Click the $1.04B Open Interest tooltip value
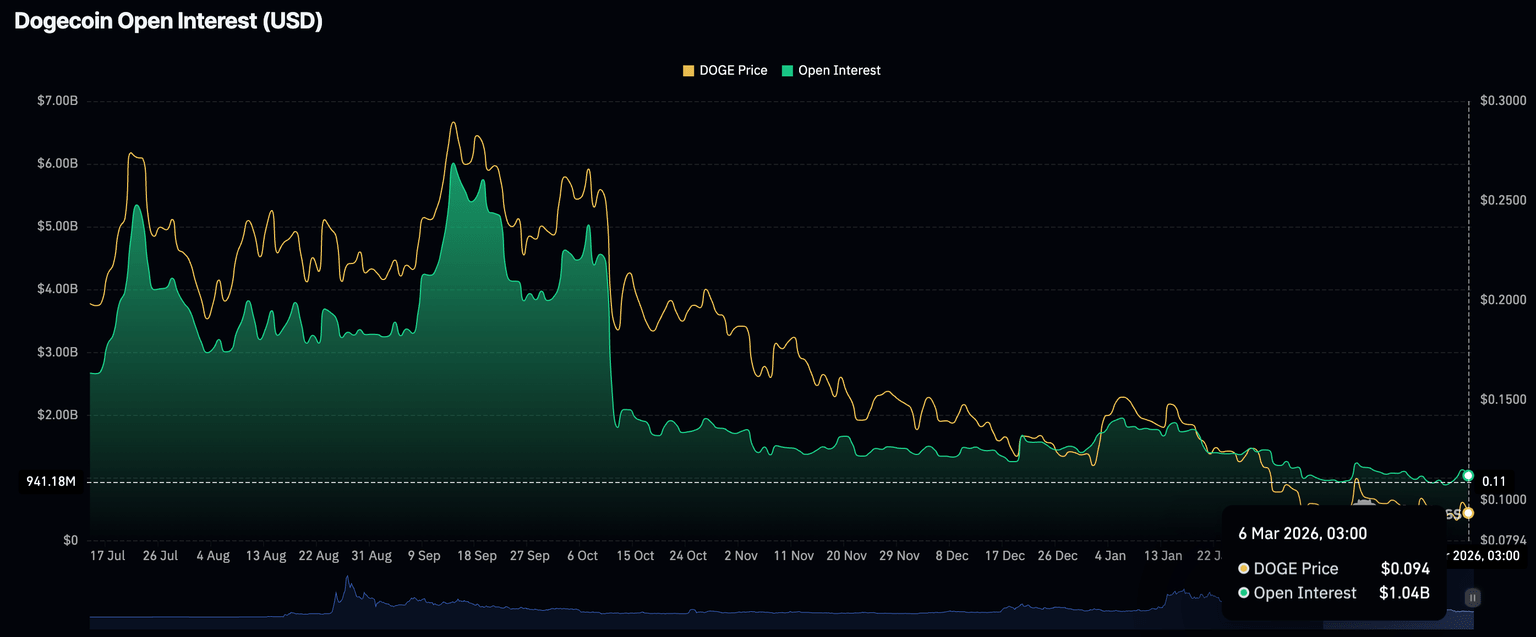This screenshot has width=1536, height=637. coord(1405,593)
